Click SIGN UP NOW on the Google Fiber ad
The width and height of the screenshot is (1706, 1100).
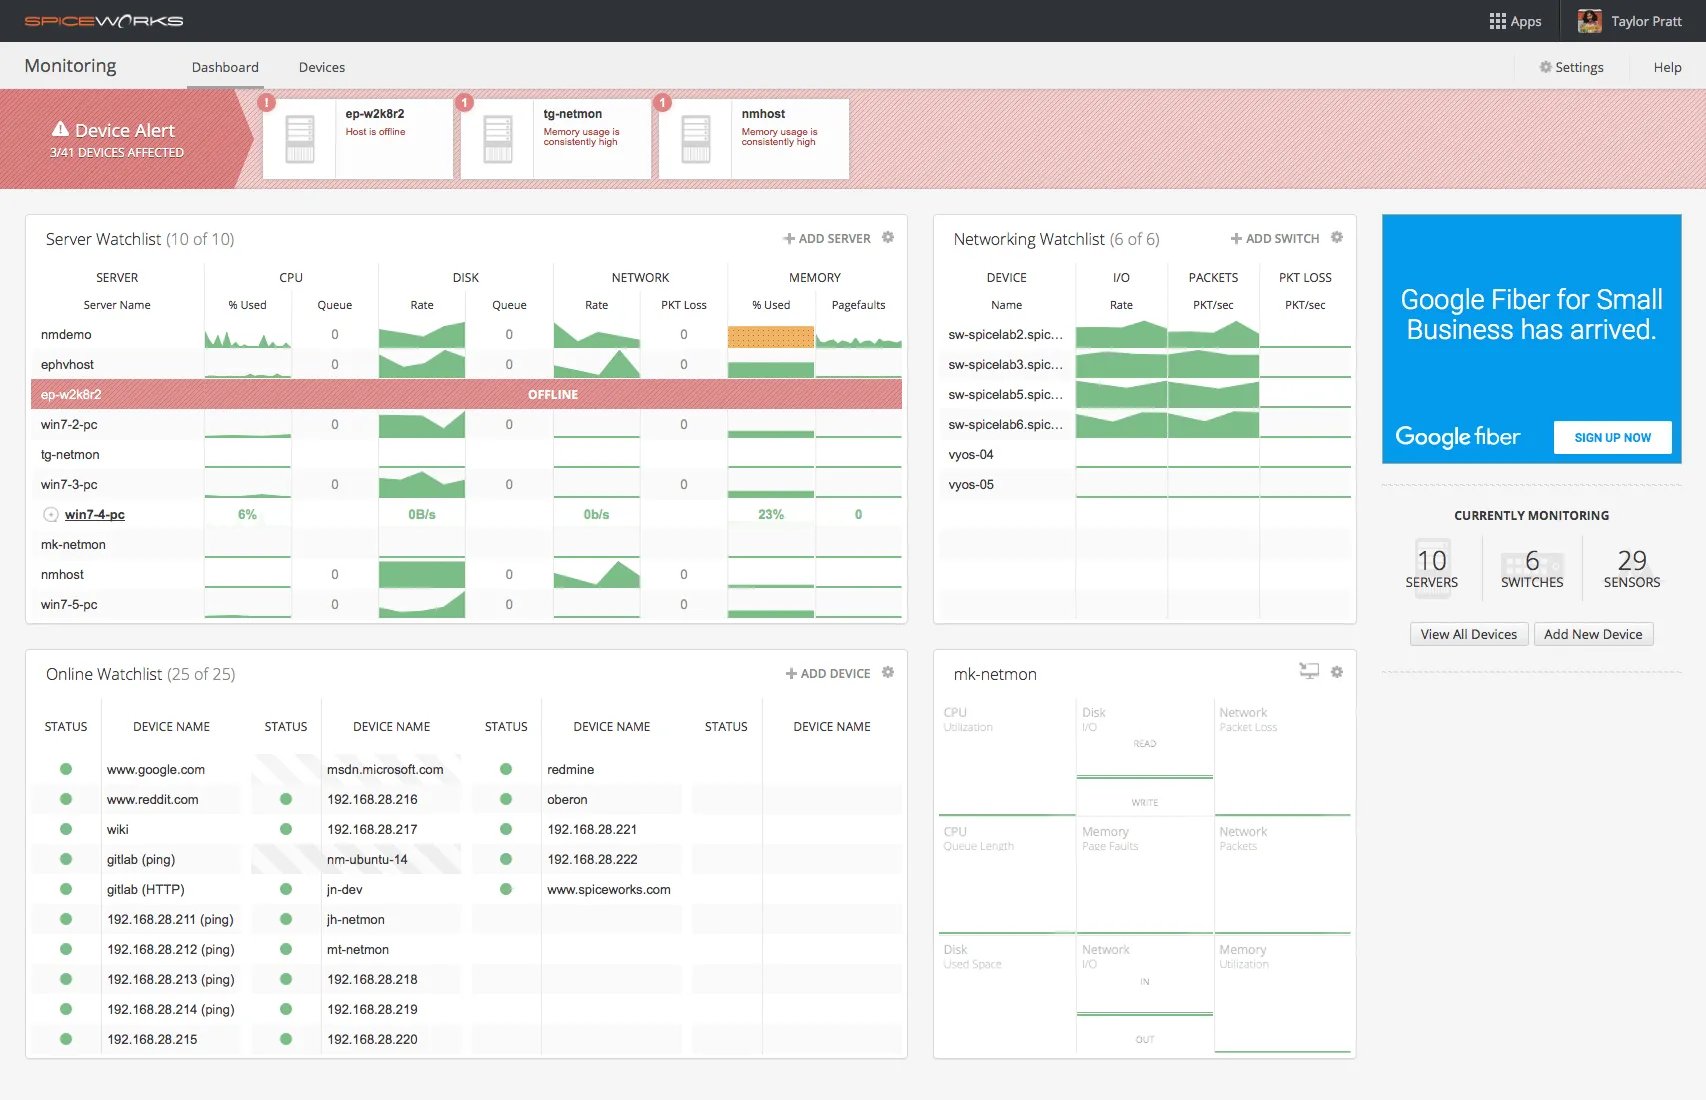click(1612, 437)
